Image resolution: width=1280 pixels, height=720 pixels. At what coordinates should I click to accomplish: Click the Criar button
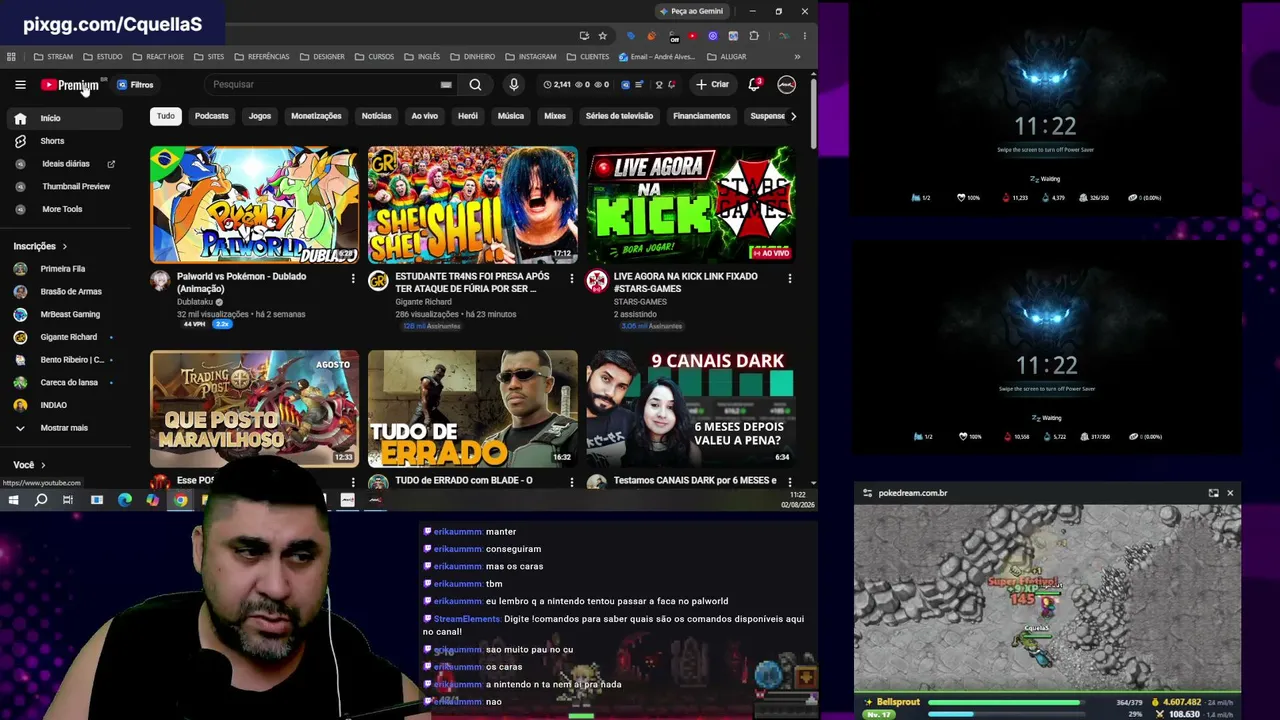(x=713, y=85)
